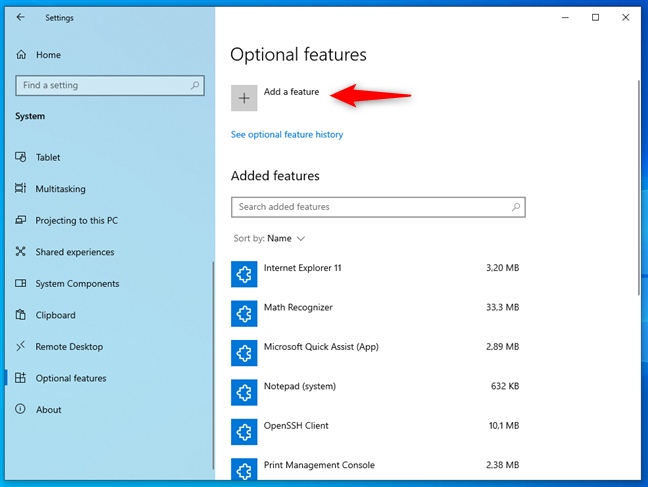Open the Home icon in sidebar
Viewport: 648px width, 487px height.
click(21, 55)
